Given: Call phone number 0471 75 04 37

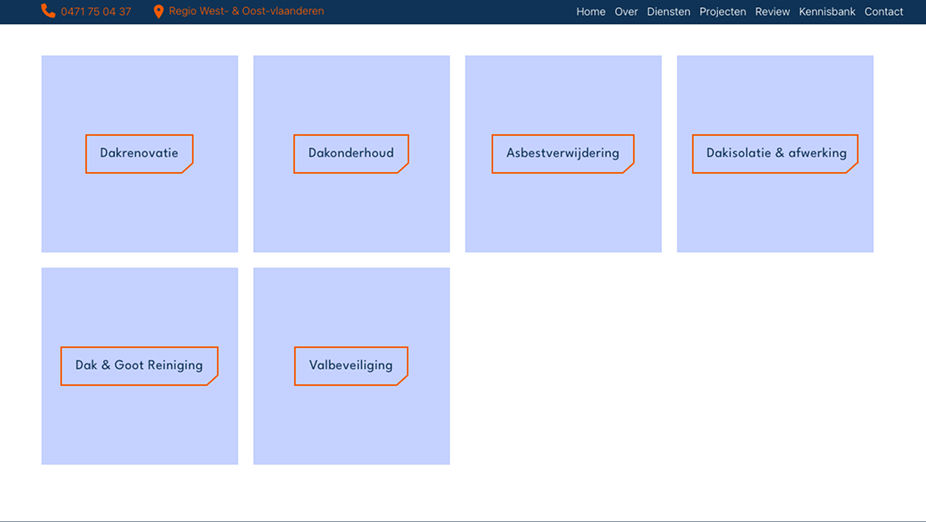Looking at the screenshot, I should point(96,12).
